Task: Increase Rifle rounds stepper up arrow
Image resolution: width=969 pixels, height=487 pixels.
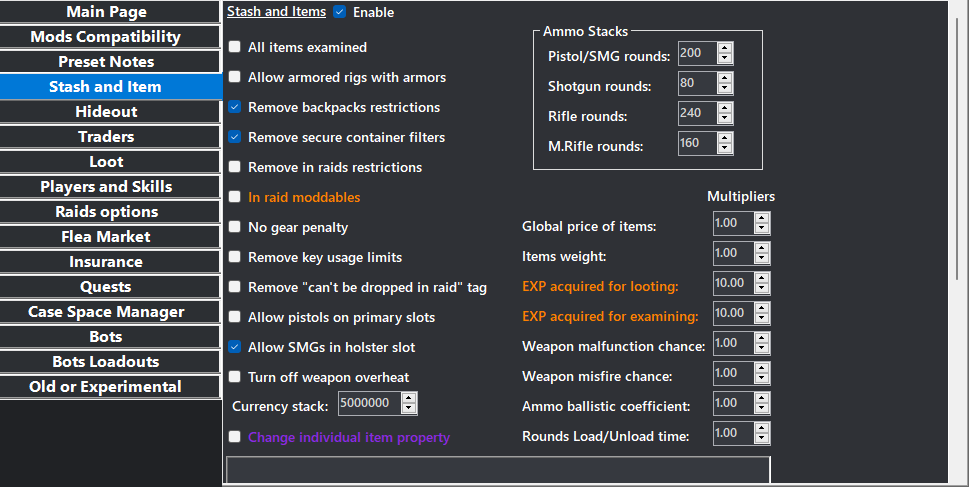Action: 725,109
